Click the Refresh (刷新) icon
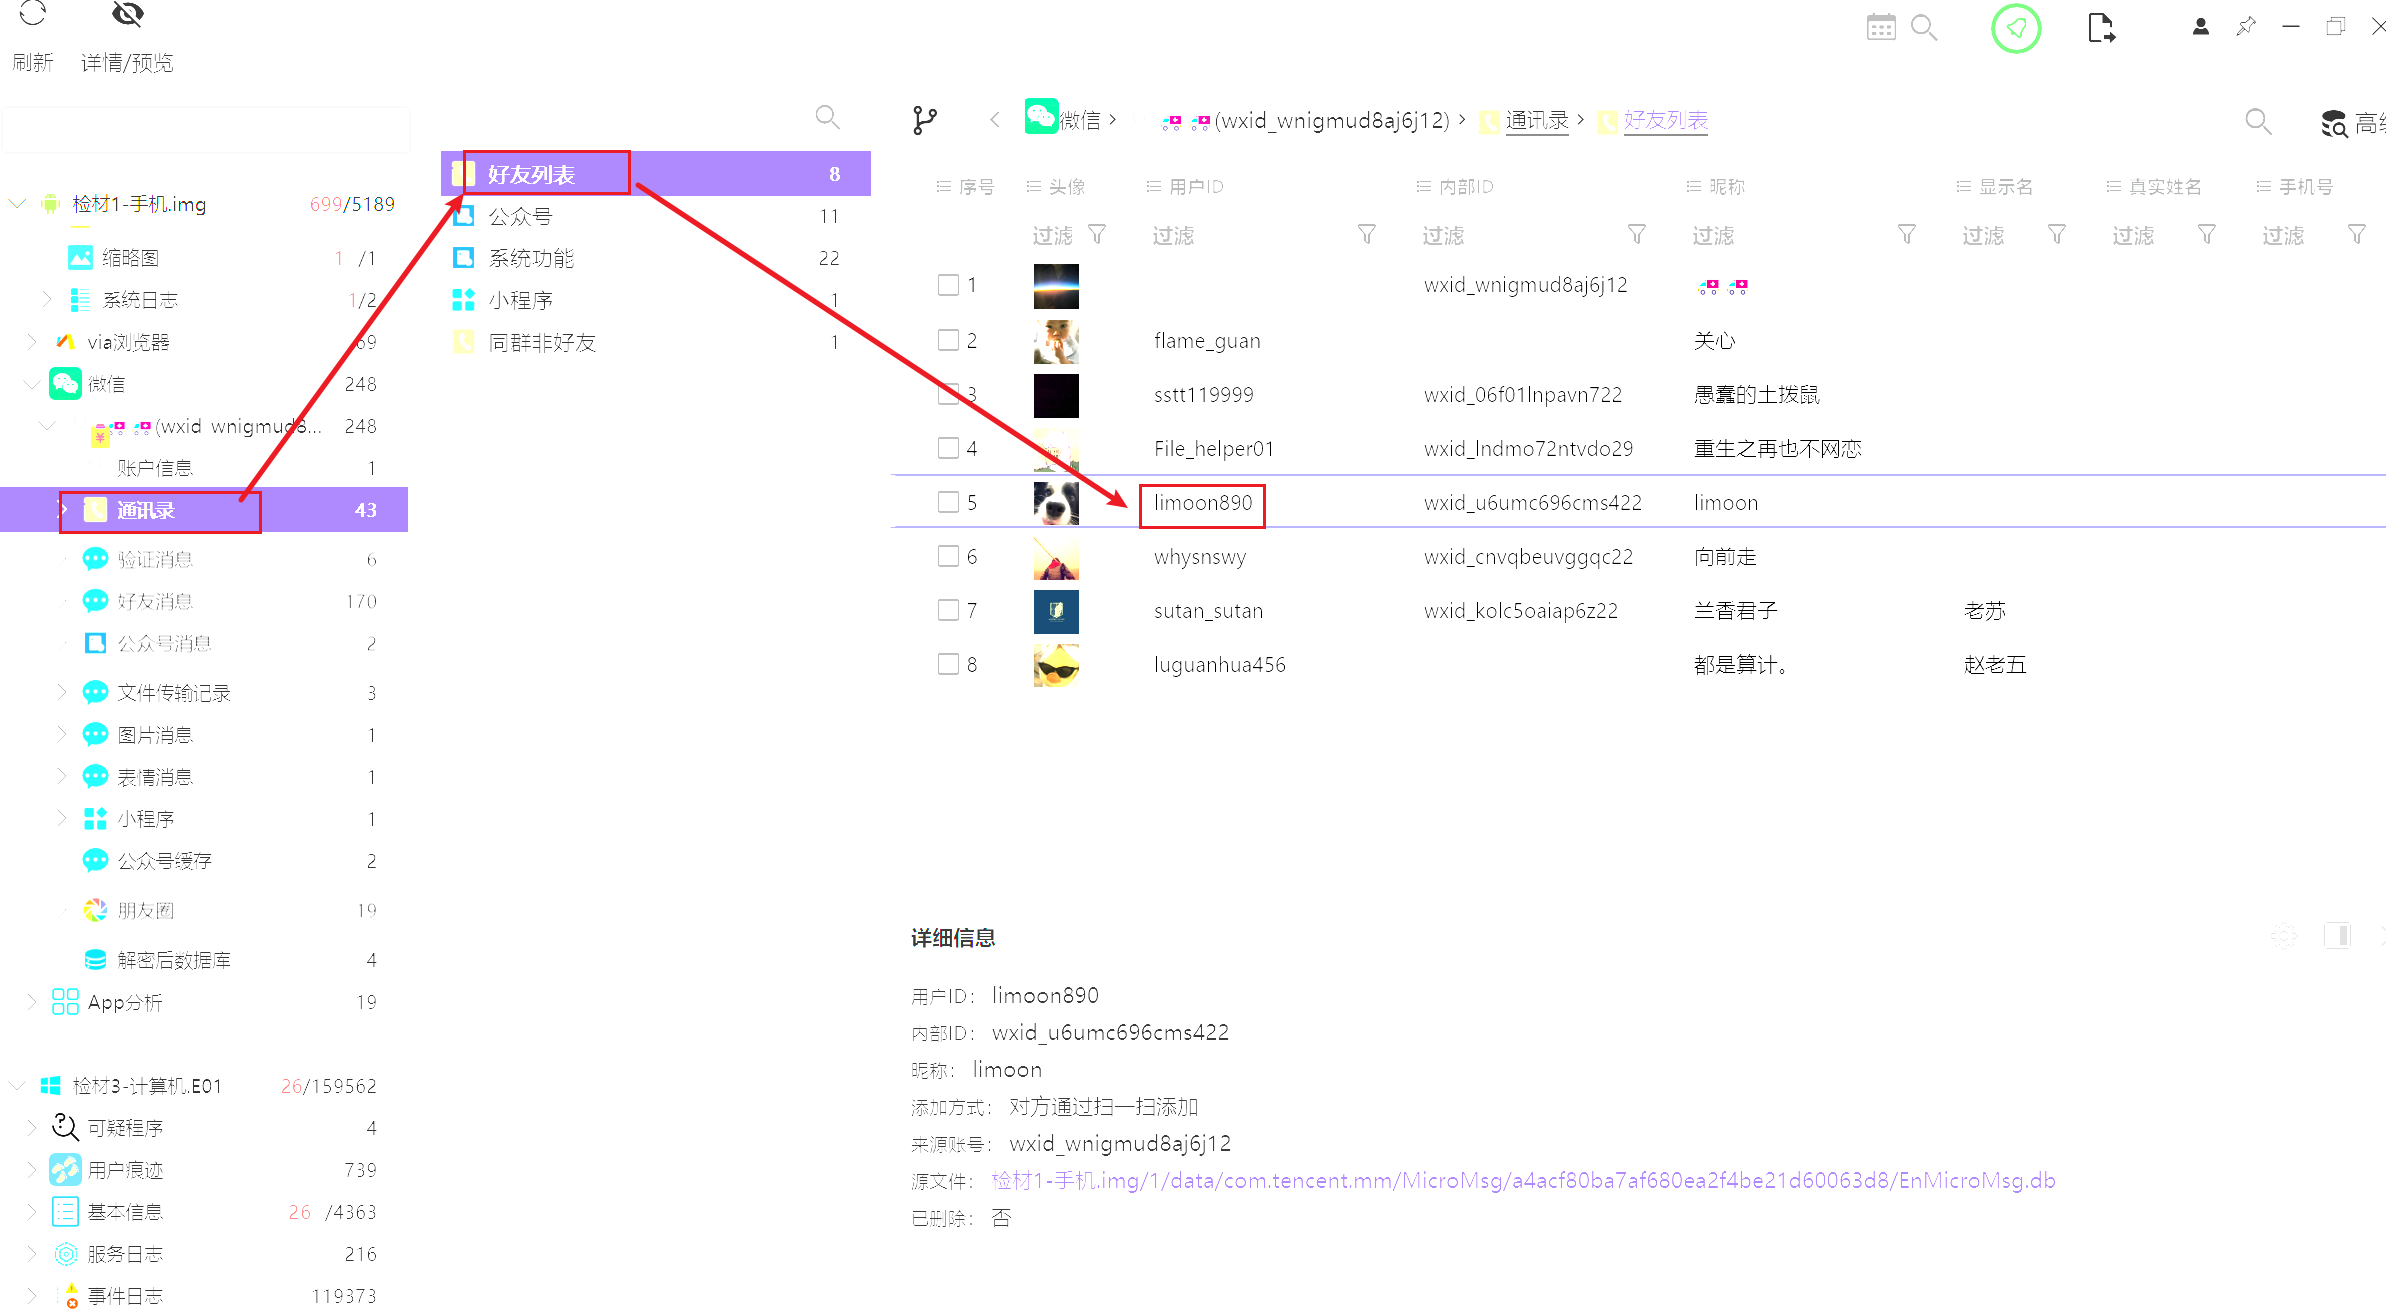This screenshot has height=1315, width=2386. coord(32,14)
